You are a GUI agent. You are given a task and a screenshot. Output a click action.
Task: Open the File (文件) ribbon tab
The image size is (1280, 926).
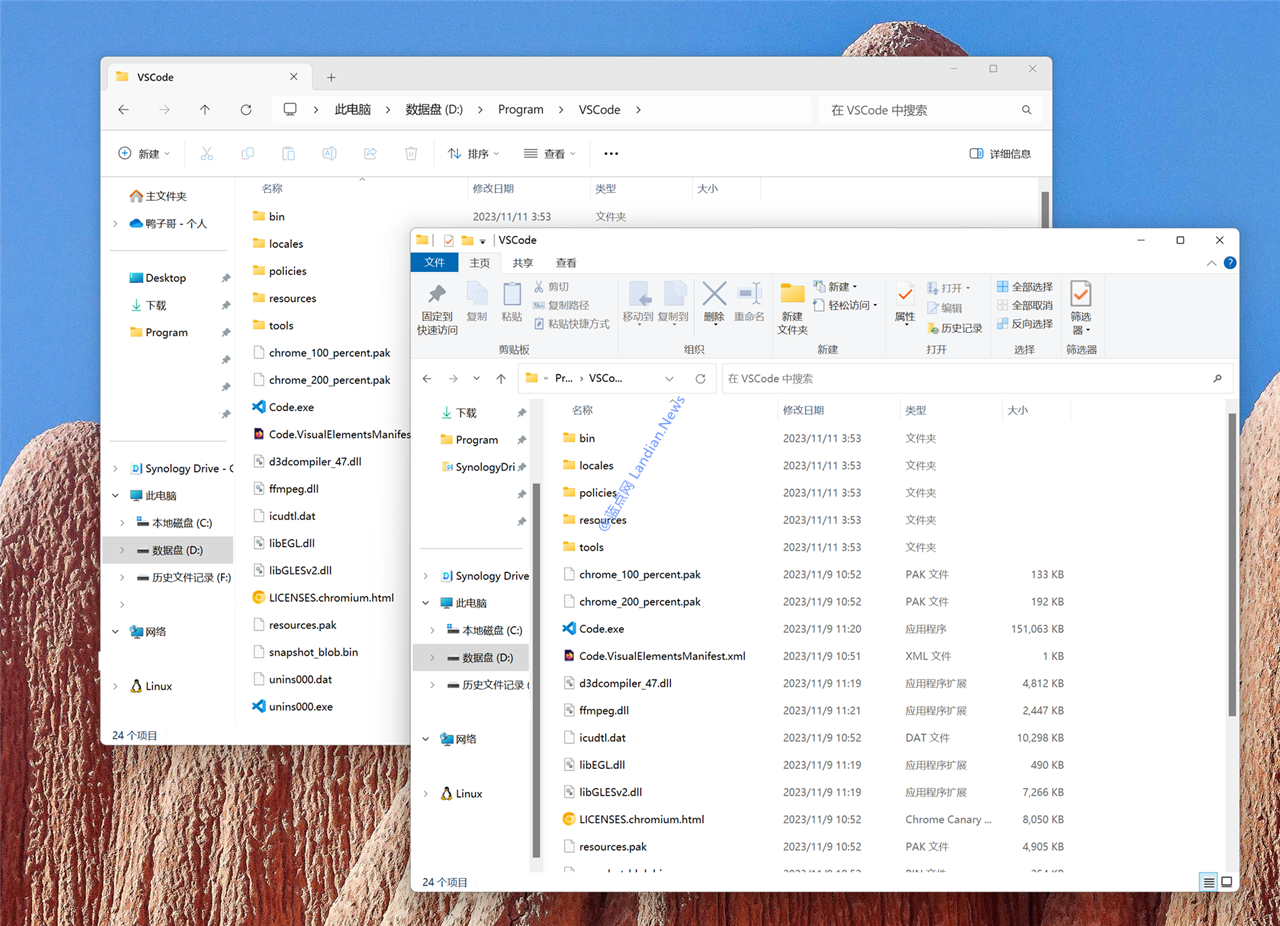coord(435,263)
